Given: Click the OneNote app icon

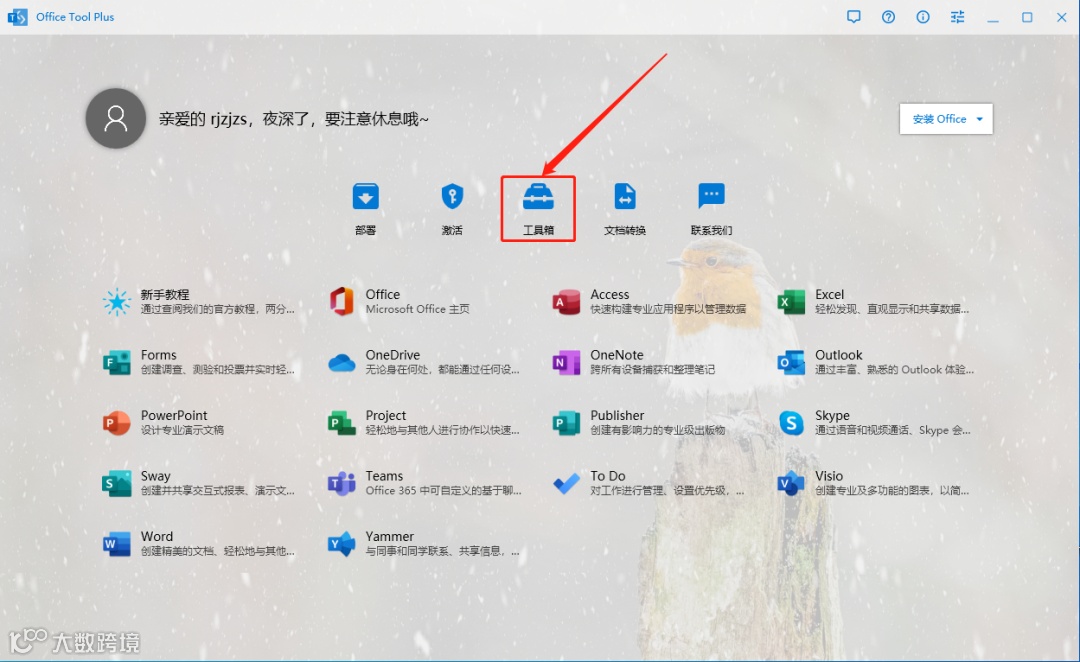Looking at the screenshot, I should (x=566, y=362).
